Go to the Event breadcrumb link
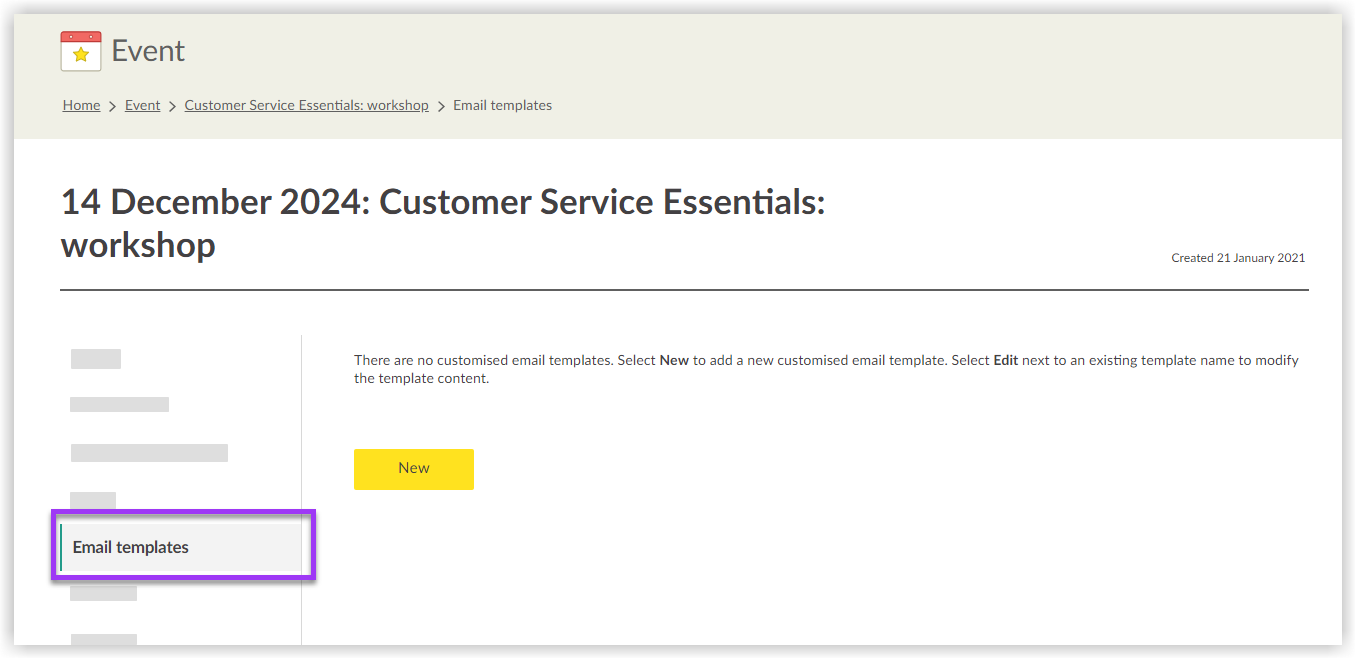Viewport: 1357px width, 659px height. tap(142, 105)
